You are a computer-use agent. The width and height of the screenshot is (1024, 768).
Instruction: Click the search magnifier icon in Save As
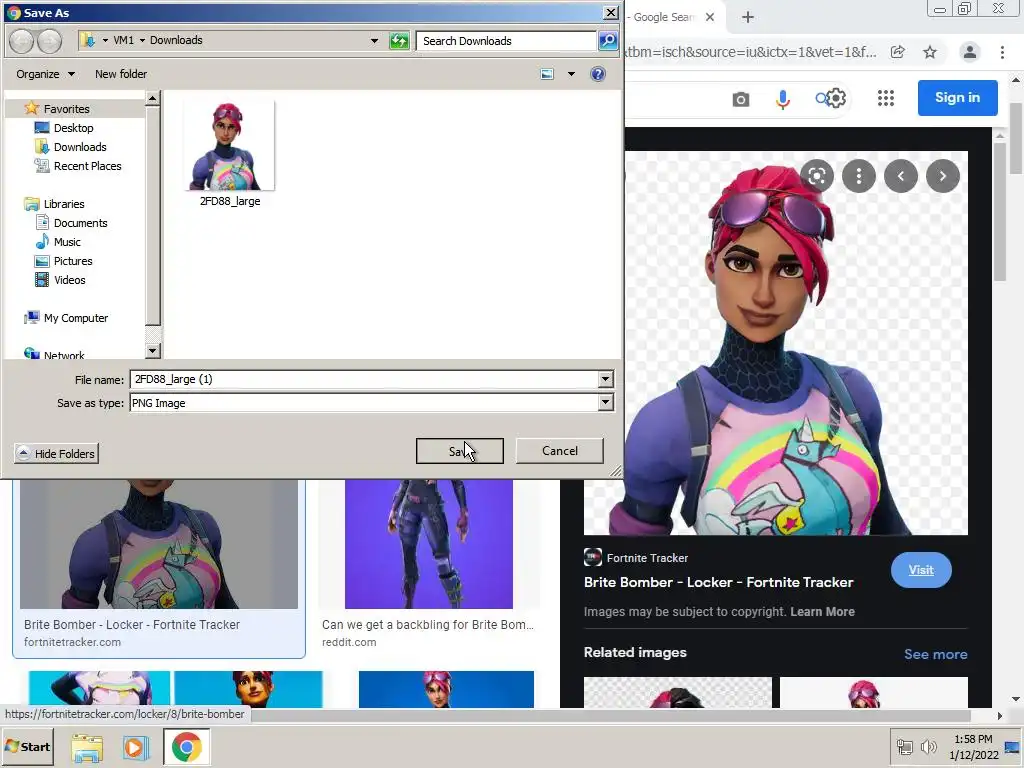click(x=608, y=41)
